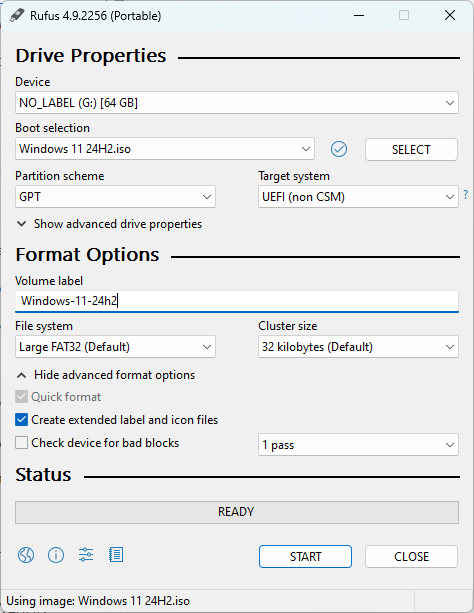Click the status bar text 'Using image: Windows 11 24H2.iso'
Image resolution: width=474 pixels, height=613 pixels.
[98, 601]
